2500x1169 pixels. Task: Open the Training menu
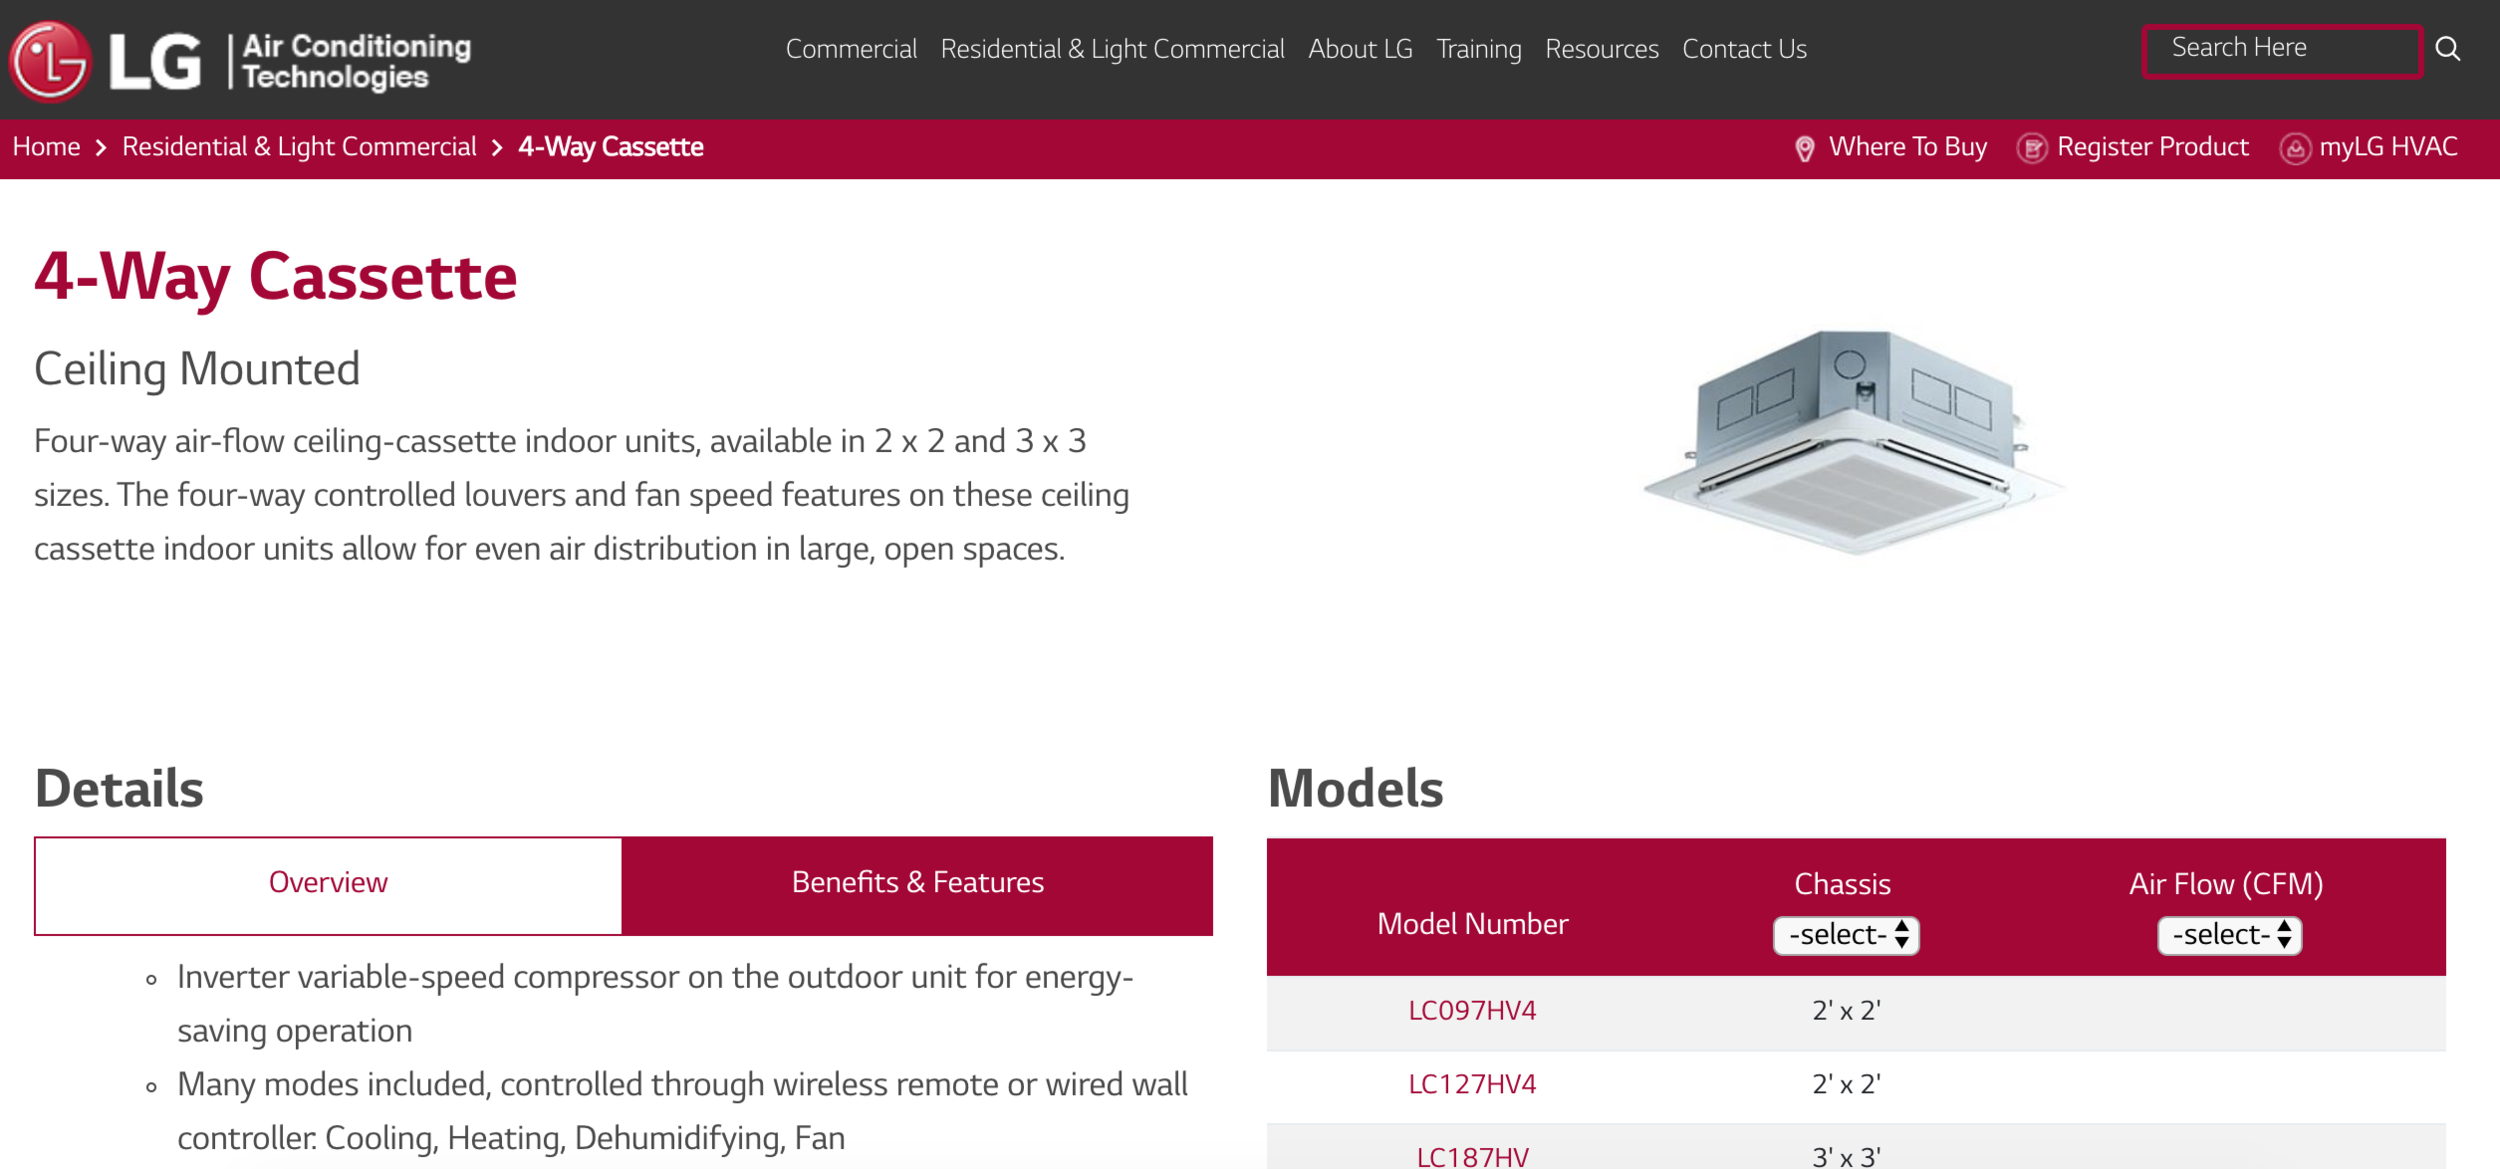click(x=1479, y=49)
